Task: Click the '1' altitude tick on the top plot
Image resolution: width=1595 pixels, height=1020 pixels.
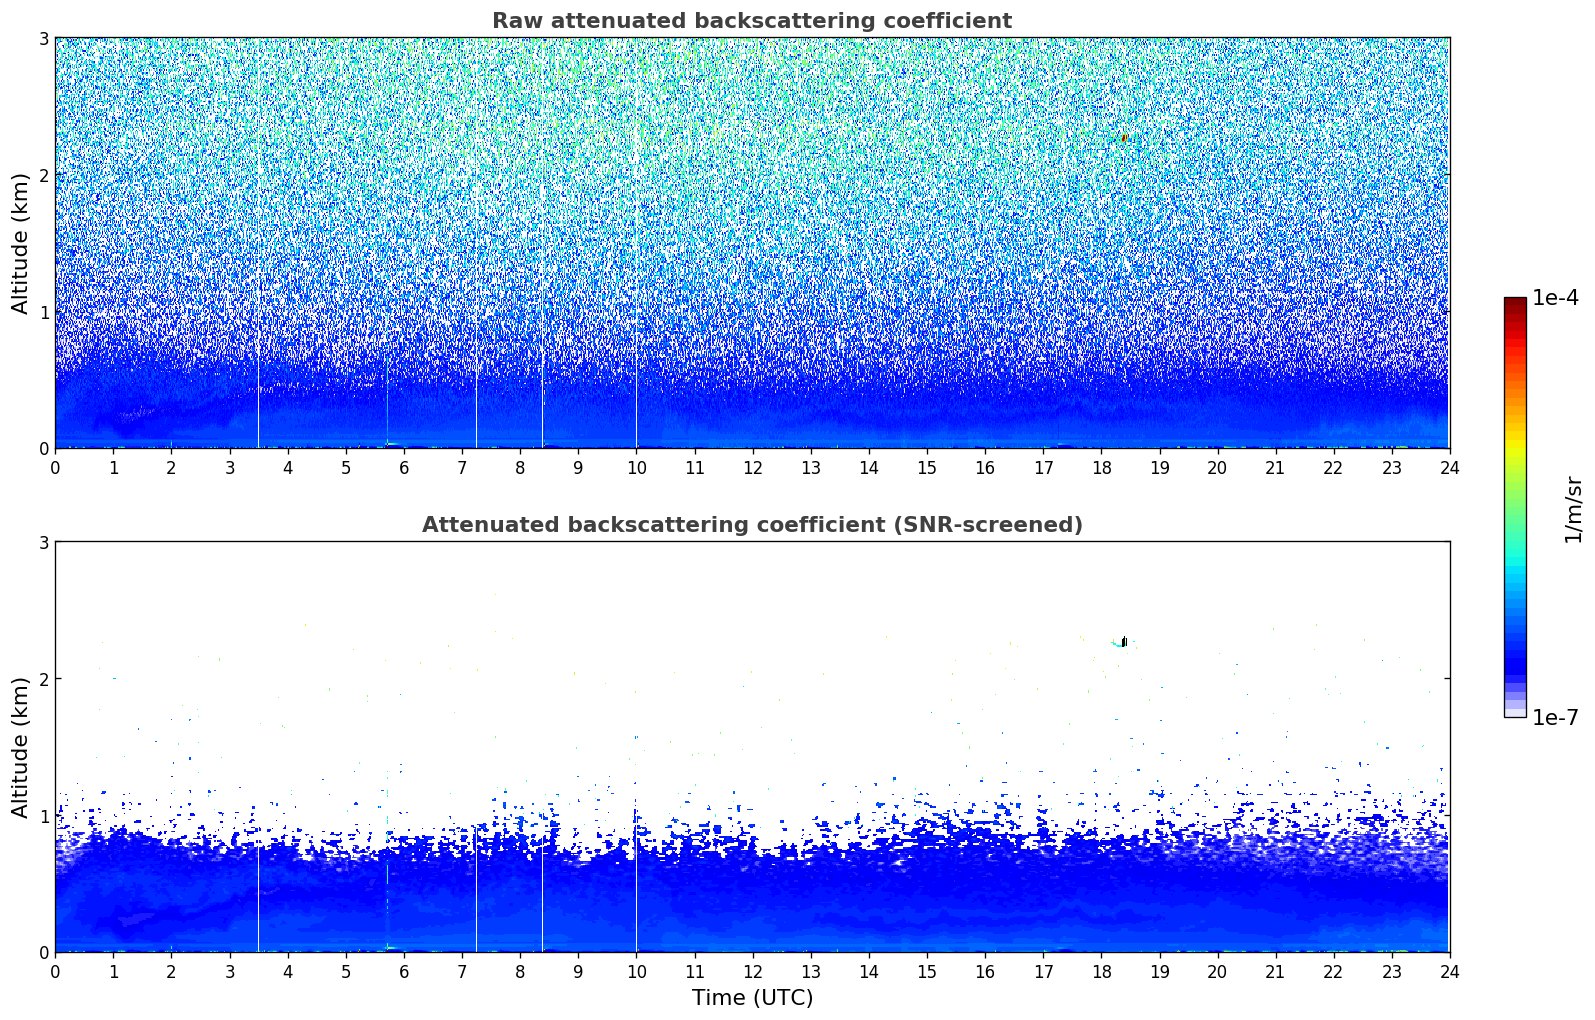Action: (x=43, y=312)
